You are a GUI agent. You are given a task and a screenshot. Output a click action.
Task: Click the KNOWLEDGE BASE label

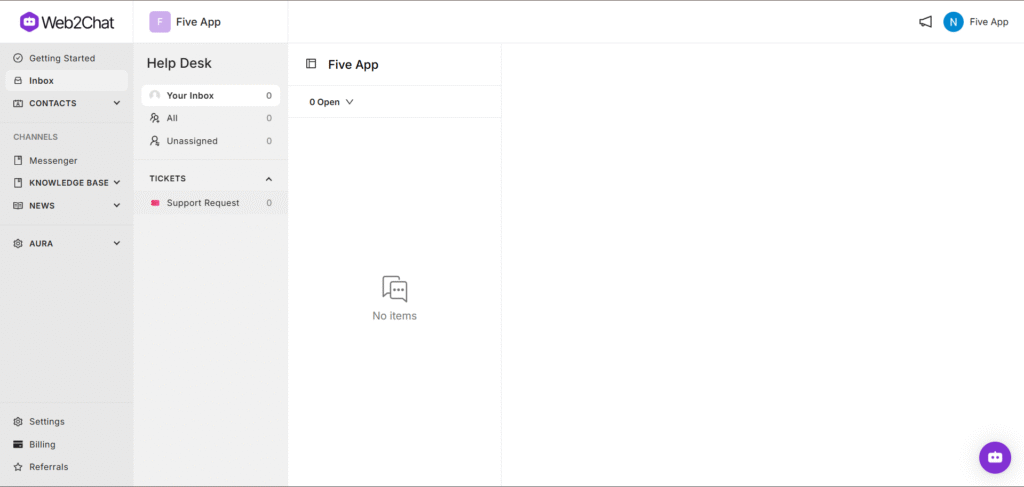click(x=69, y=183)
